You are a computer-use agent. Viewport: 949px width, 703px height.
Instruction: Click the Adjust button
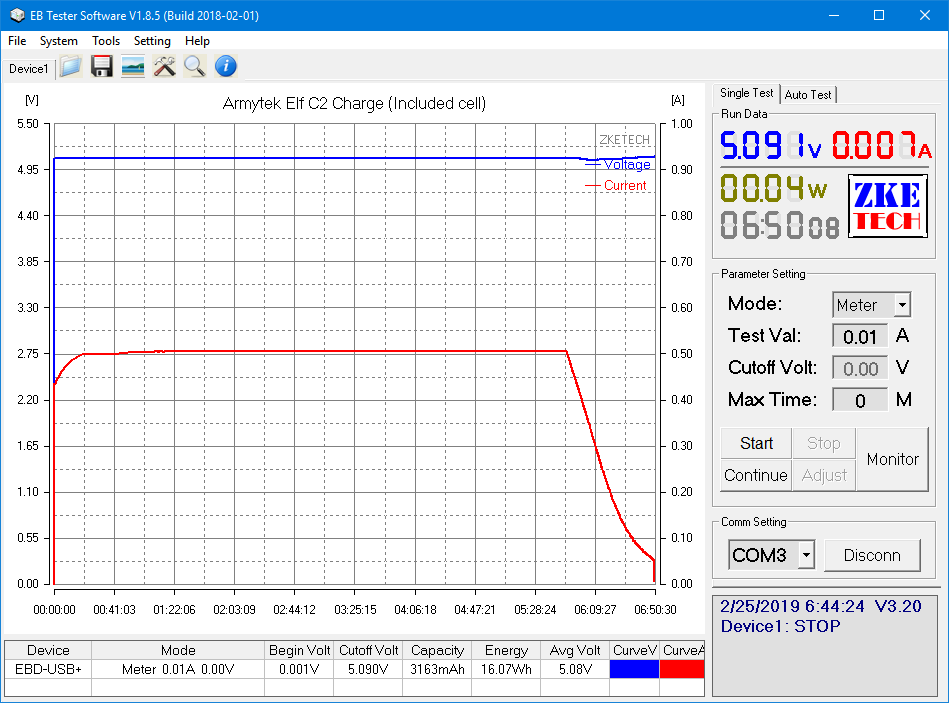click(823, 476)
